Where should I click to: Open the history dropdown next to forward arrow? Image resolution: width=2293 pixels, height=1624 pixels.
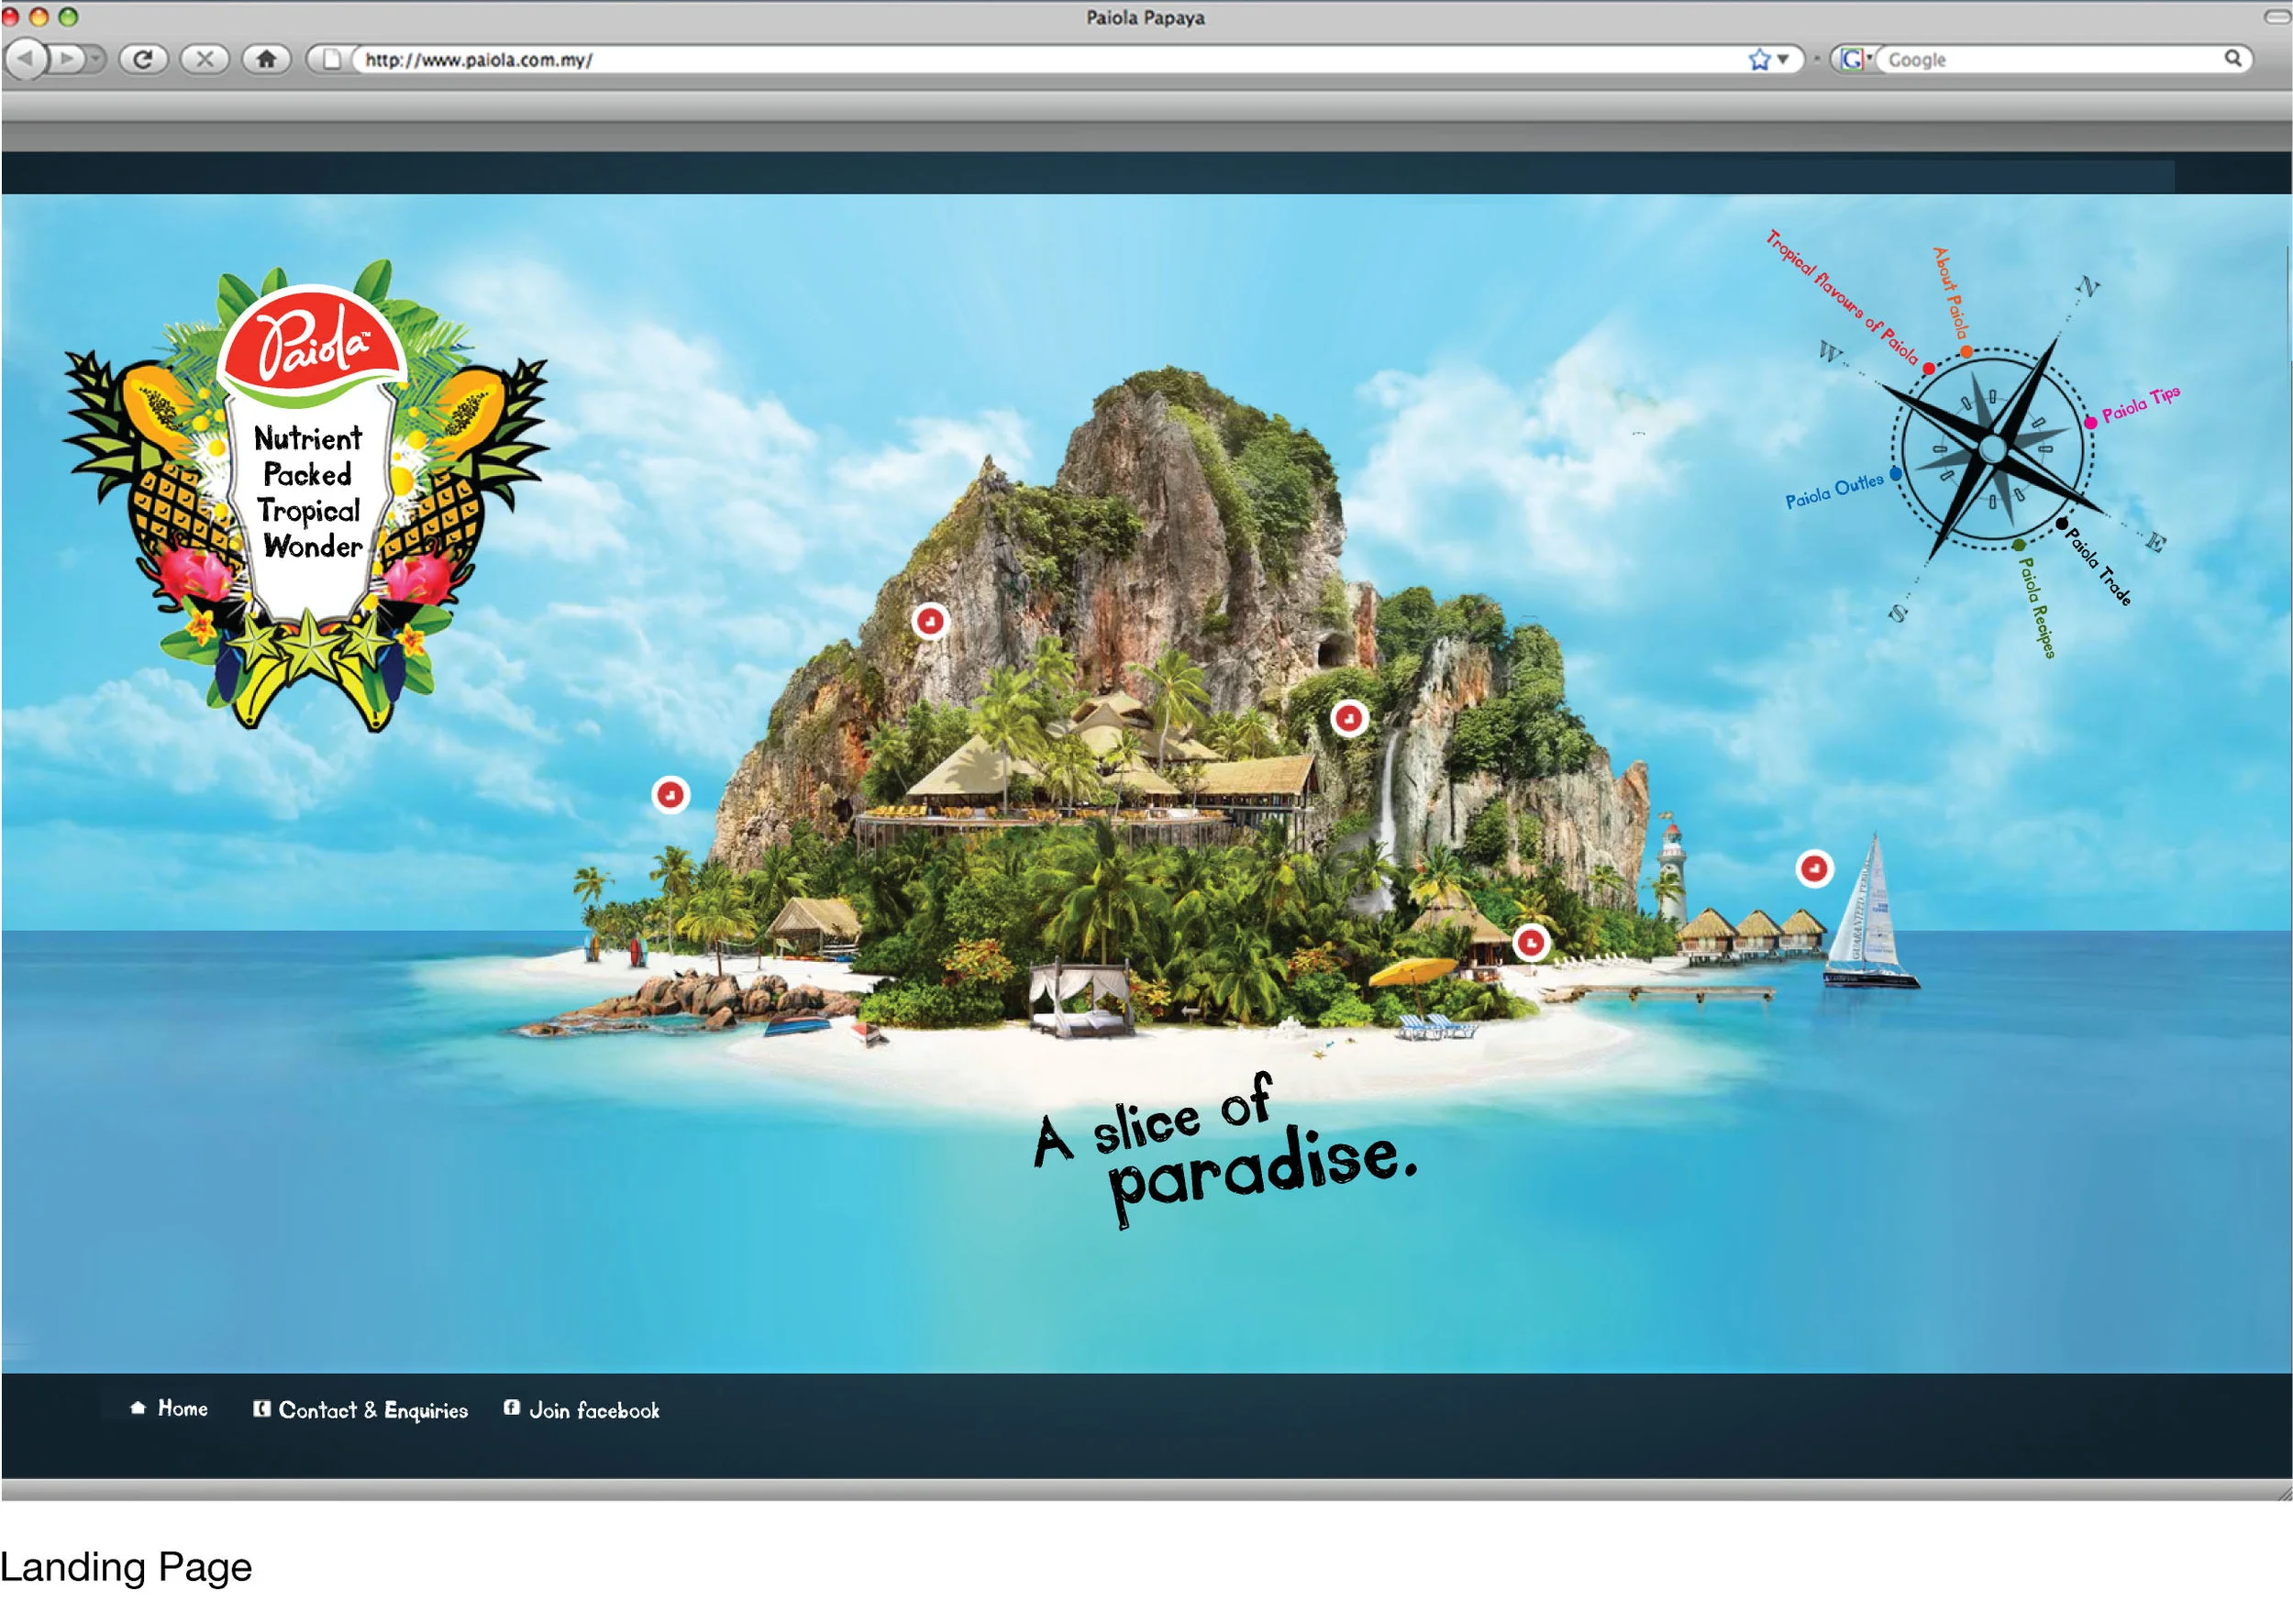[95, 59]
